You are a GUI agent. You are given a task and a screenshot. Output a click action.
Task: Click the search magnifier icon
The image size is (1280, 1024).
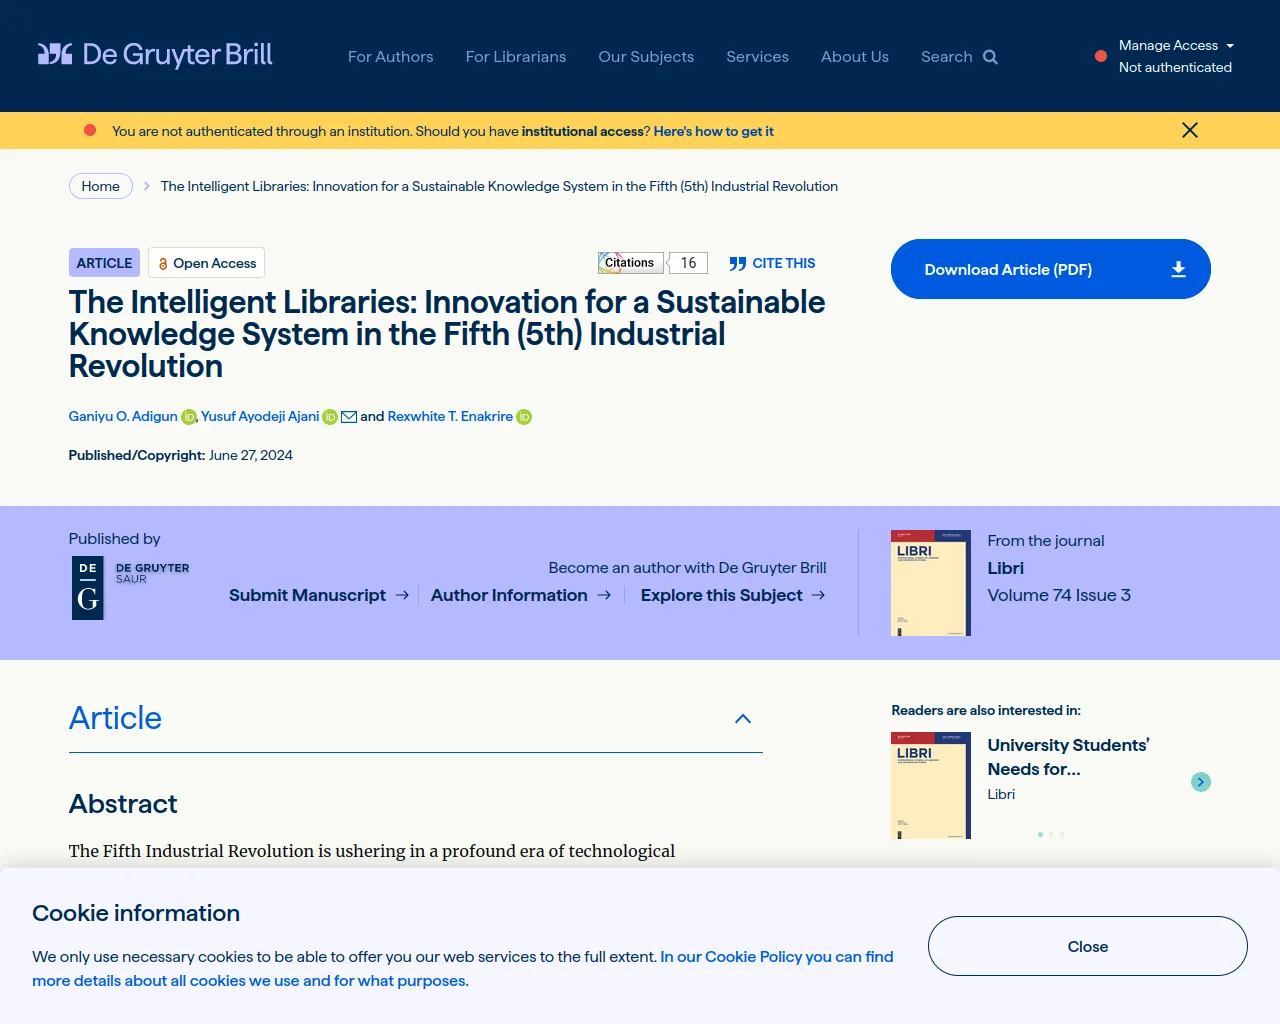pos(990,57)
